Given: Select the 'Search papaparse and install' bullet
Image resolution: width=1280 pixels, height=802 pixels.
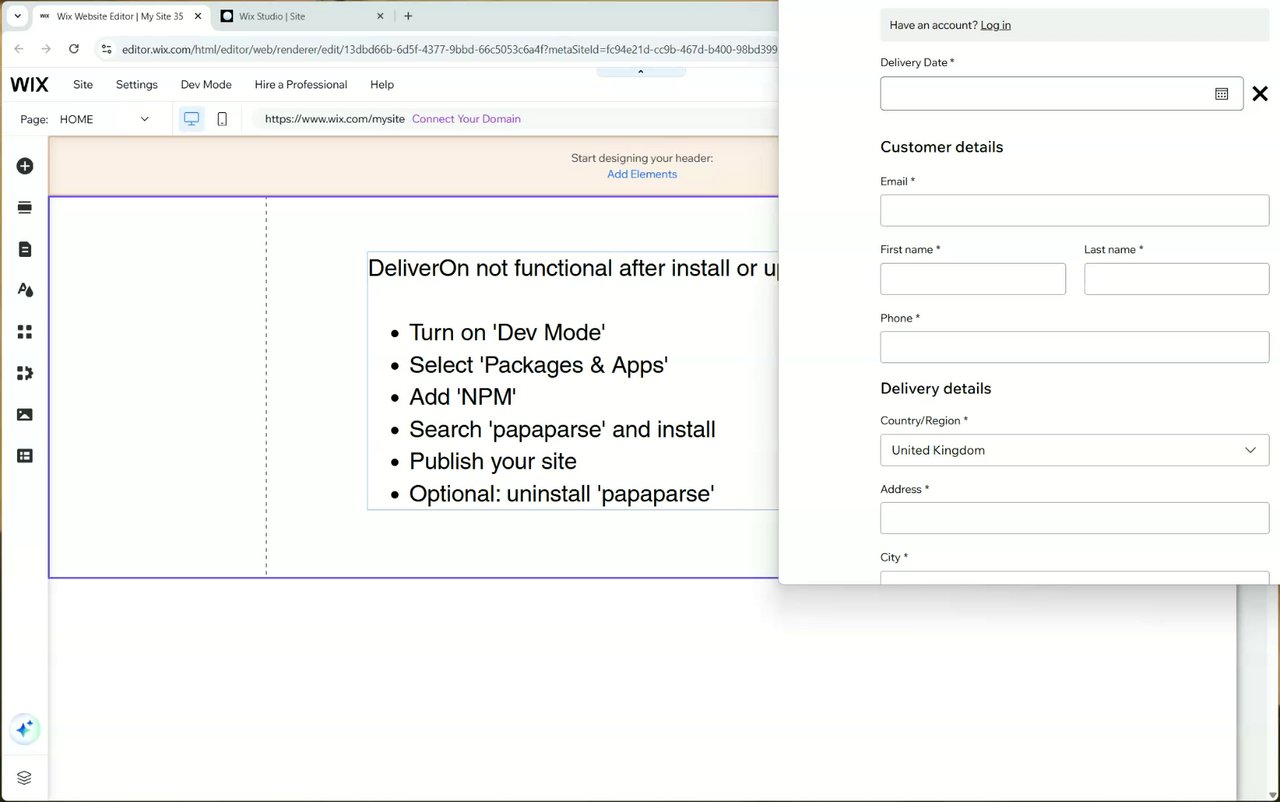Looking at the screenshot, I should 562,430.
